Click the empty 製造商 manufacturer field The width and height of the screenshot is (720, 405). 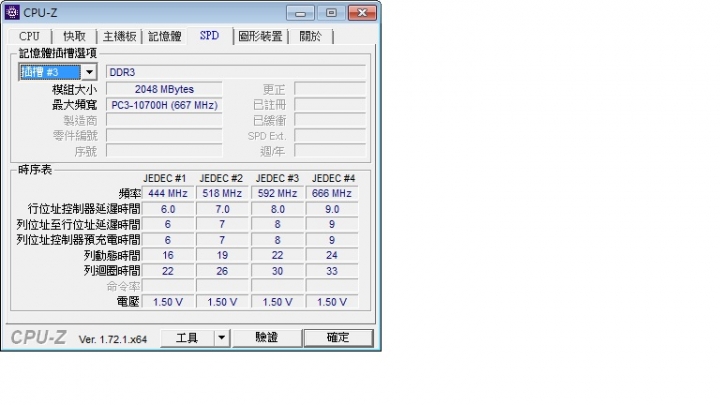(164, 120)
